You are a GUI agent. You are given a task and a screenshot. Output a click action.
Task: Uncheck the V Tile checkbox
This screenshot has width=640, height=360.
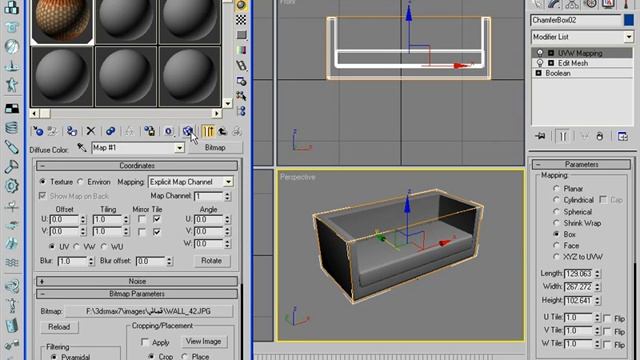coord(157,232)
